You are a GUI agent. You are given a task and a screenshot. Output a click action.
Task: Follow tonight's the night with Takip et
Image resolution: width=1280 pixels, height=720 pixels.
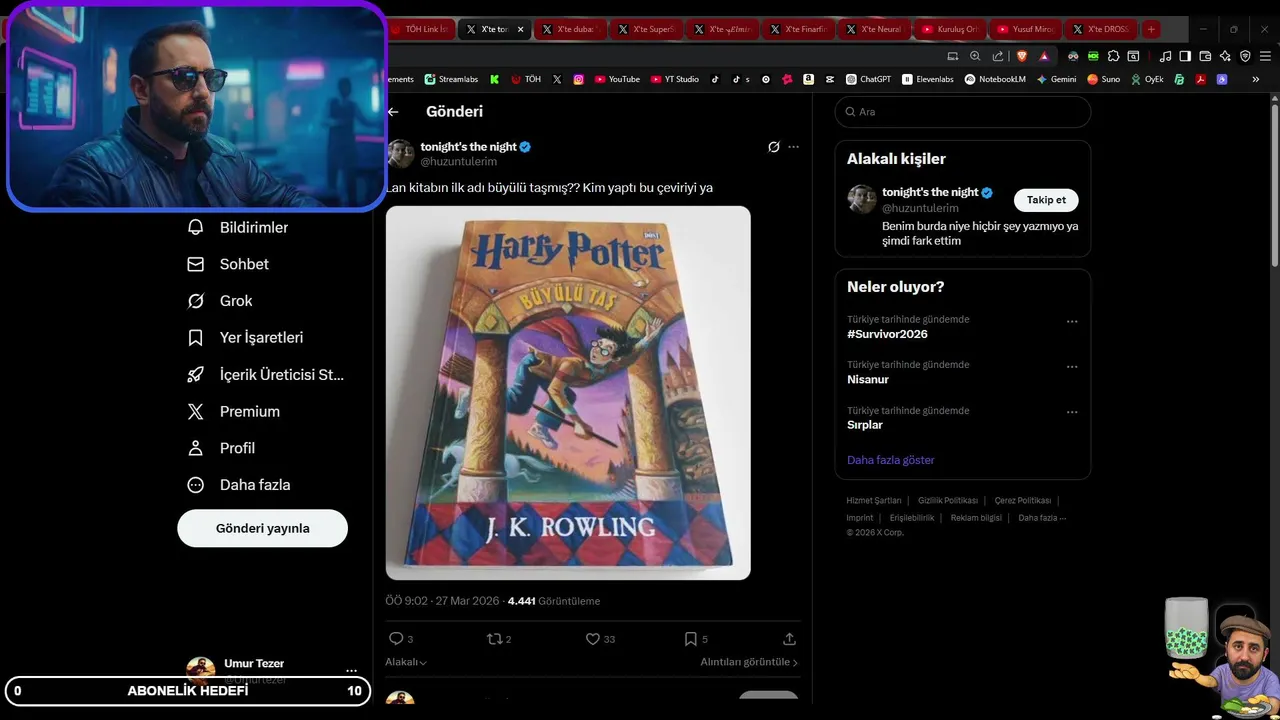click(x=1046, y=200)
